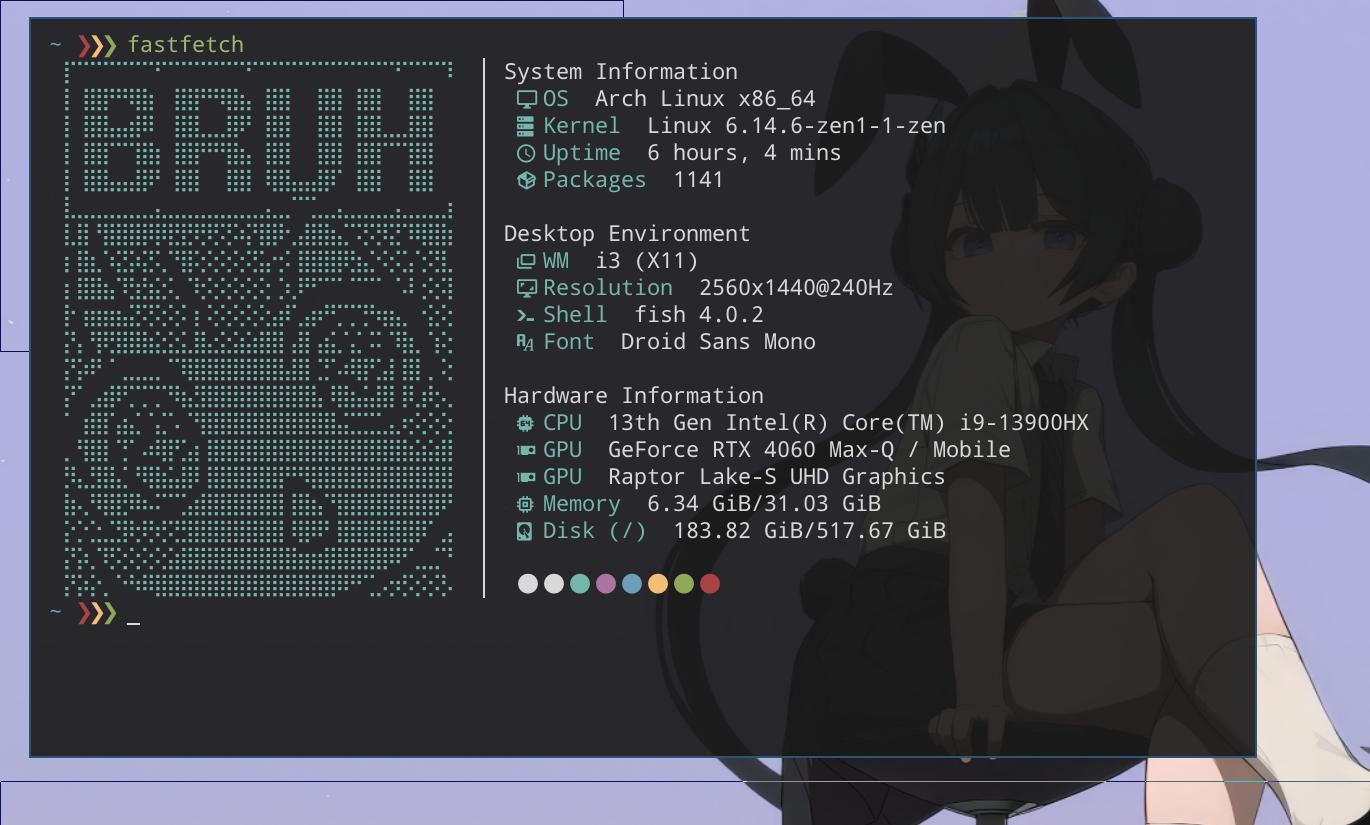Screen dimensions: 1370x825
Task: Click the Arch Linux x86_64 value
Action: 705,99
